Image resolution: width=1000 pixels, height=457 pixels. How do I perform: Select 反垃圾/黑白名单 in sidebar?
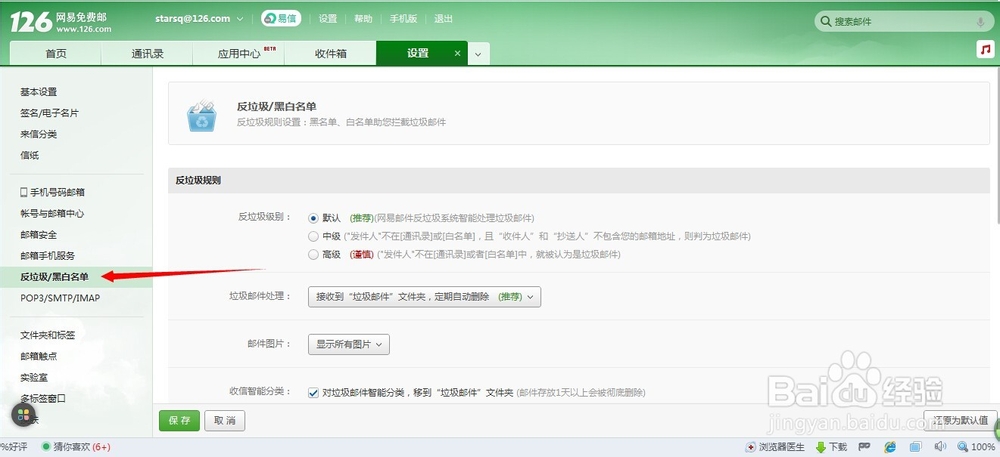click(x=76, y=277)
